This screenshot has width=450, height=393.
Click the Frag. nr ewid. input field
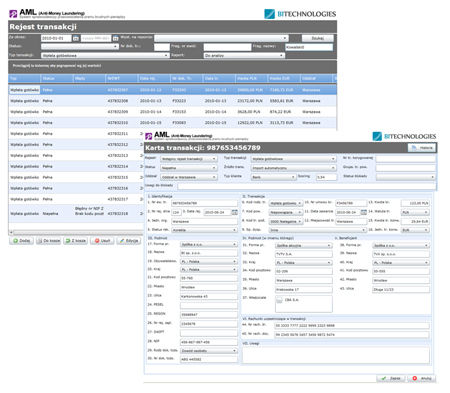pyautogui.click(x=227, y=47)
